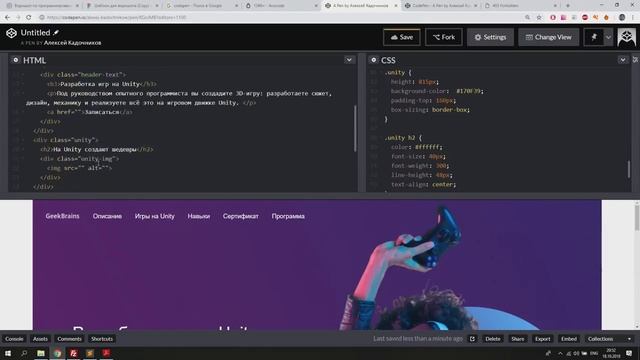The height and width of the screenshot is (360, 640).
Task: Click Chrome icon in taskbar
Action: 57,353
